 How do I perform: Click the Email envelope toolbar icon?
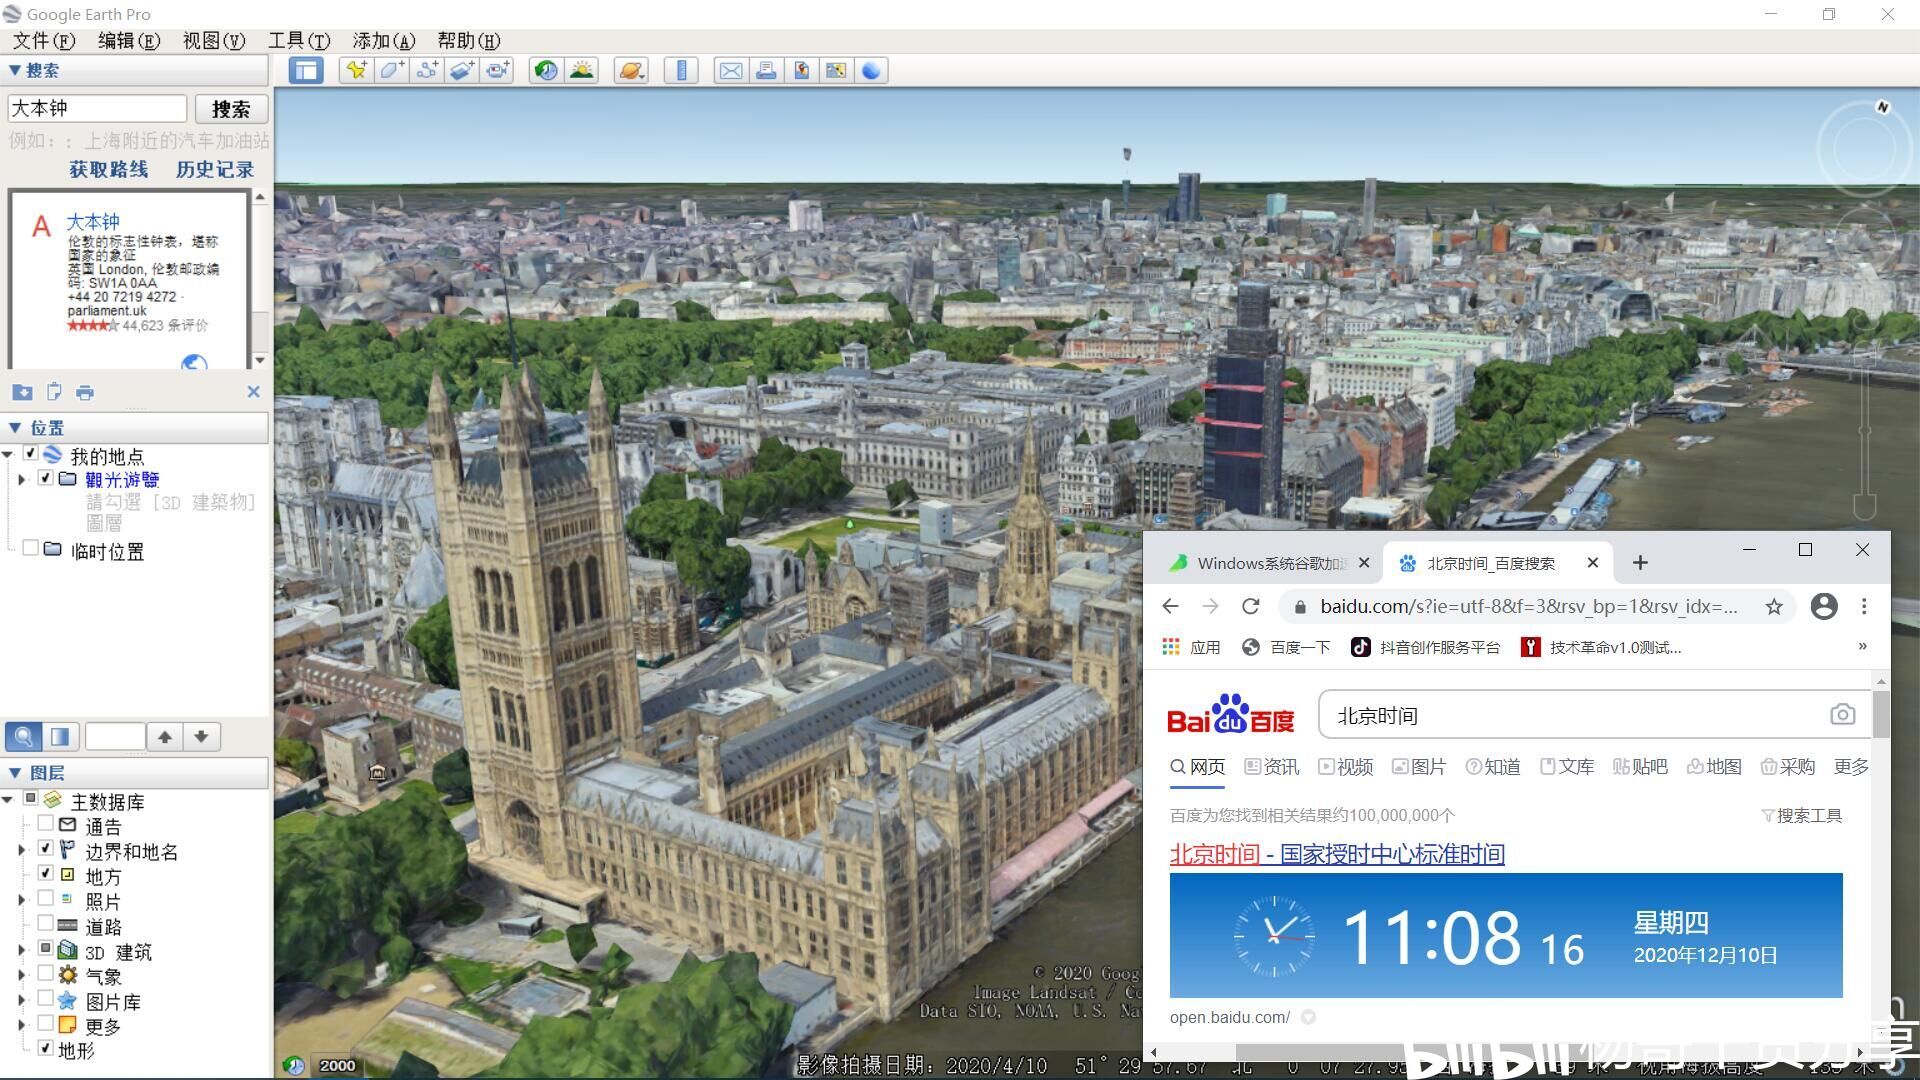click(731, 70)
